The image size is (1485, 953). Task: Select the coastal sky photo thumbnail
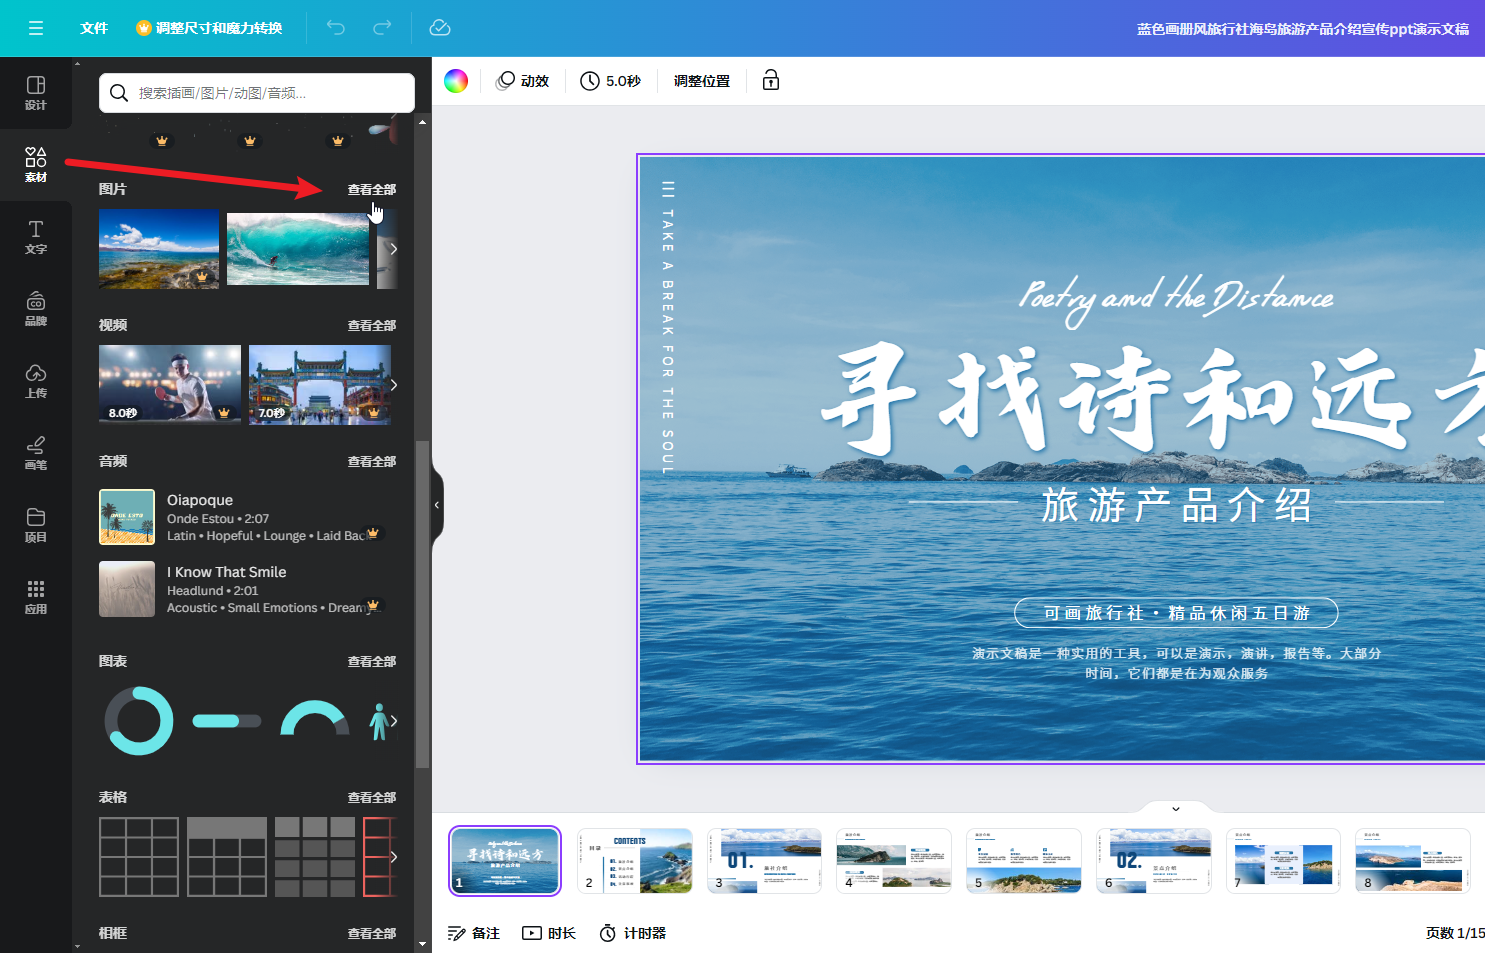tap(159, 249)
